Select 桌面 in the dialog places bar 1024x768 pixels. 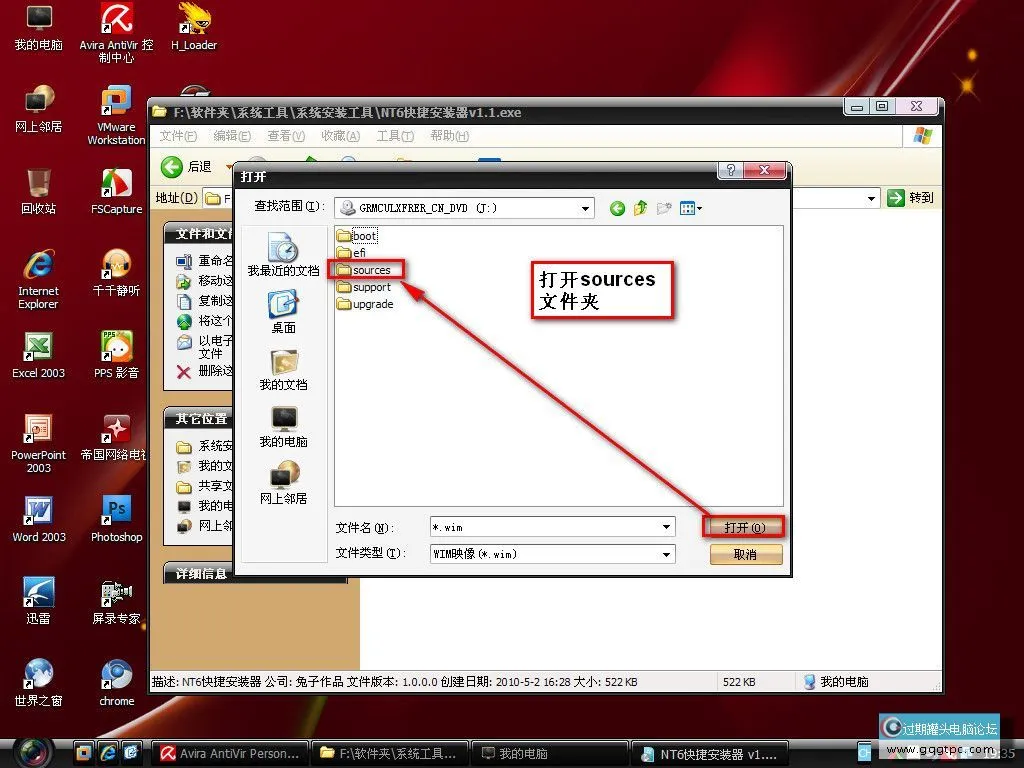283,312
